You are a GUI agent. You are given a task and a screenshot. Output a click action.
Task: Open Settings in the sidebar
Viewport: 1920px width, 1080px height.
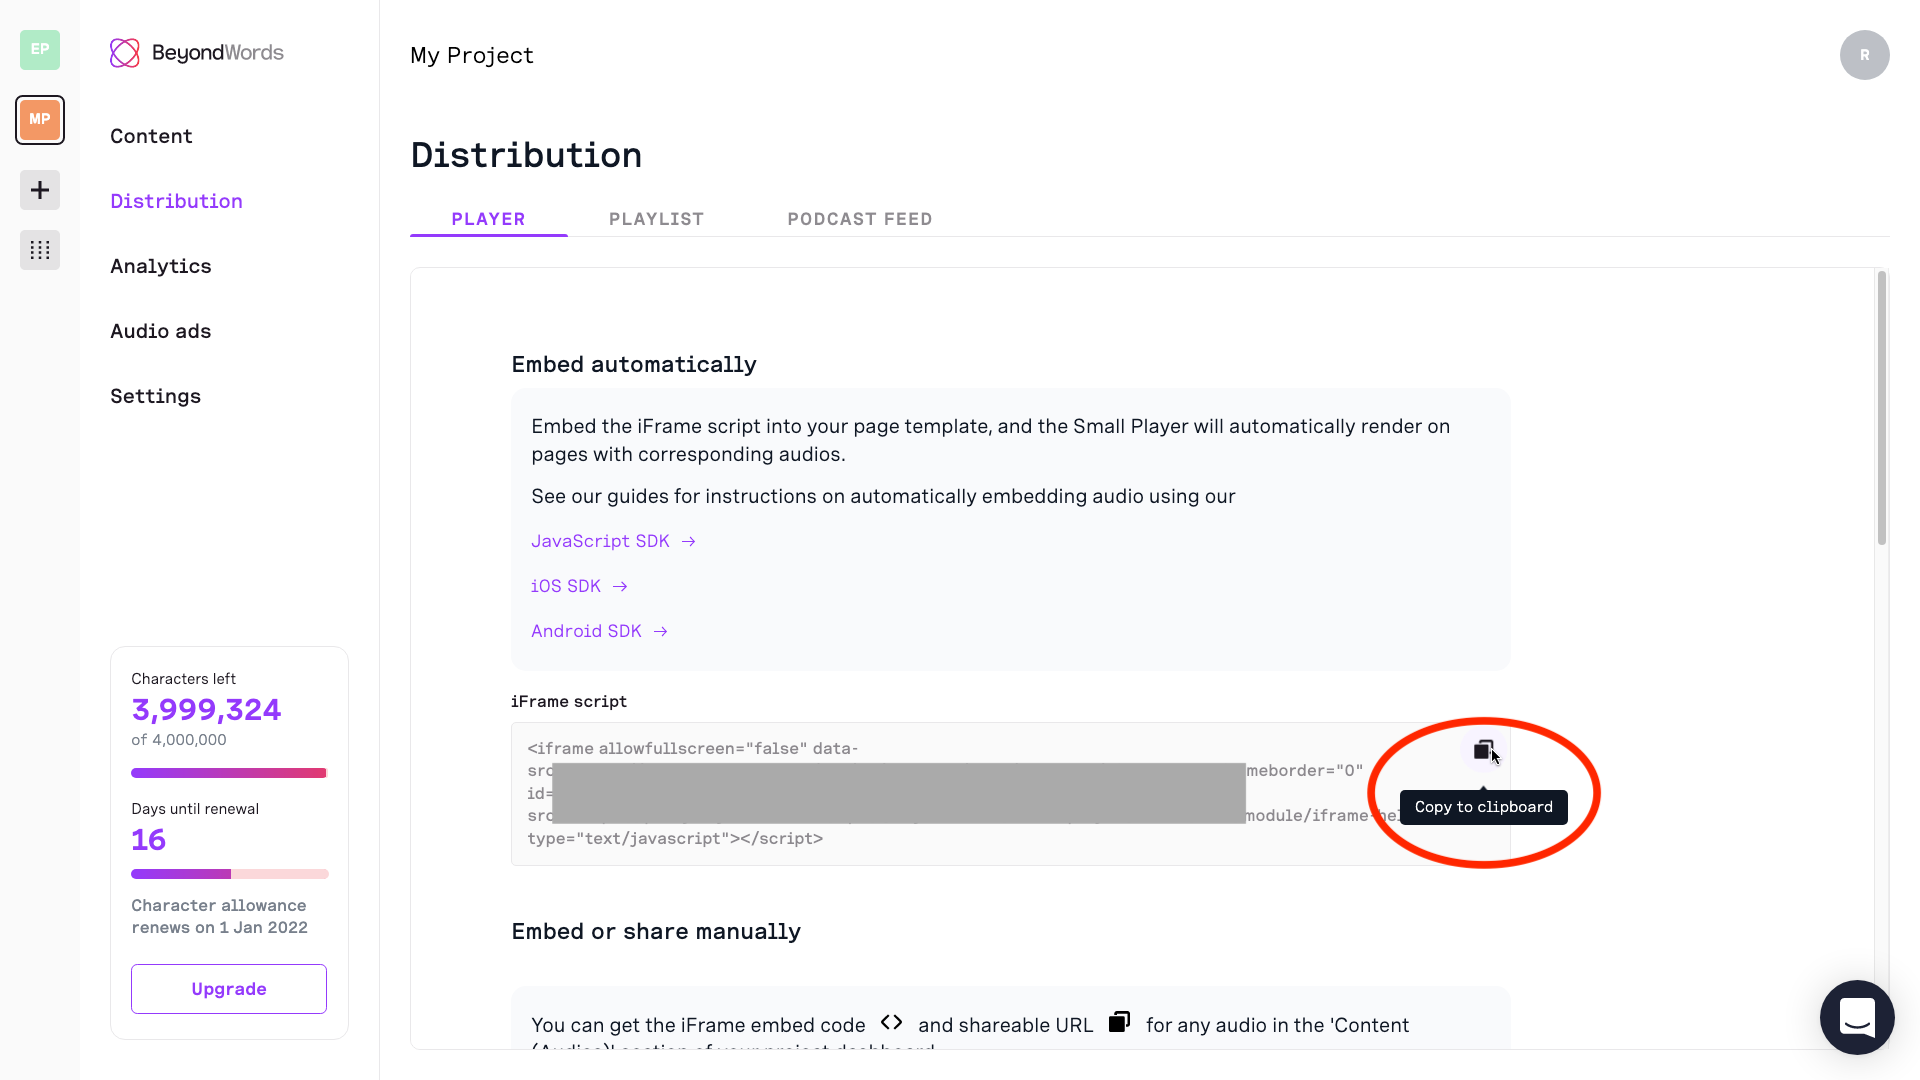(x=155, y=396)
